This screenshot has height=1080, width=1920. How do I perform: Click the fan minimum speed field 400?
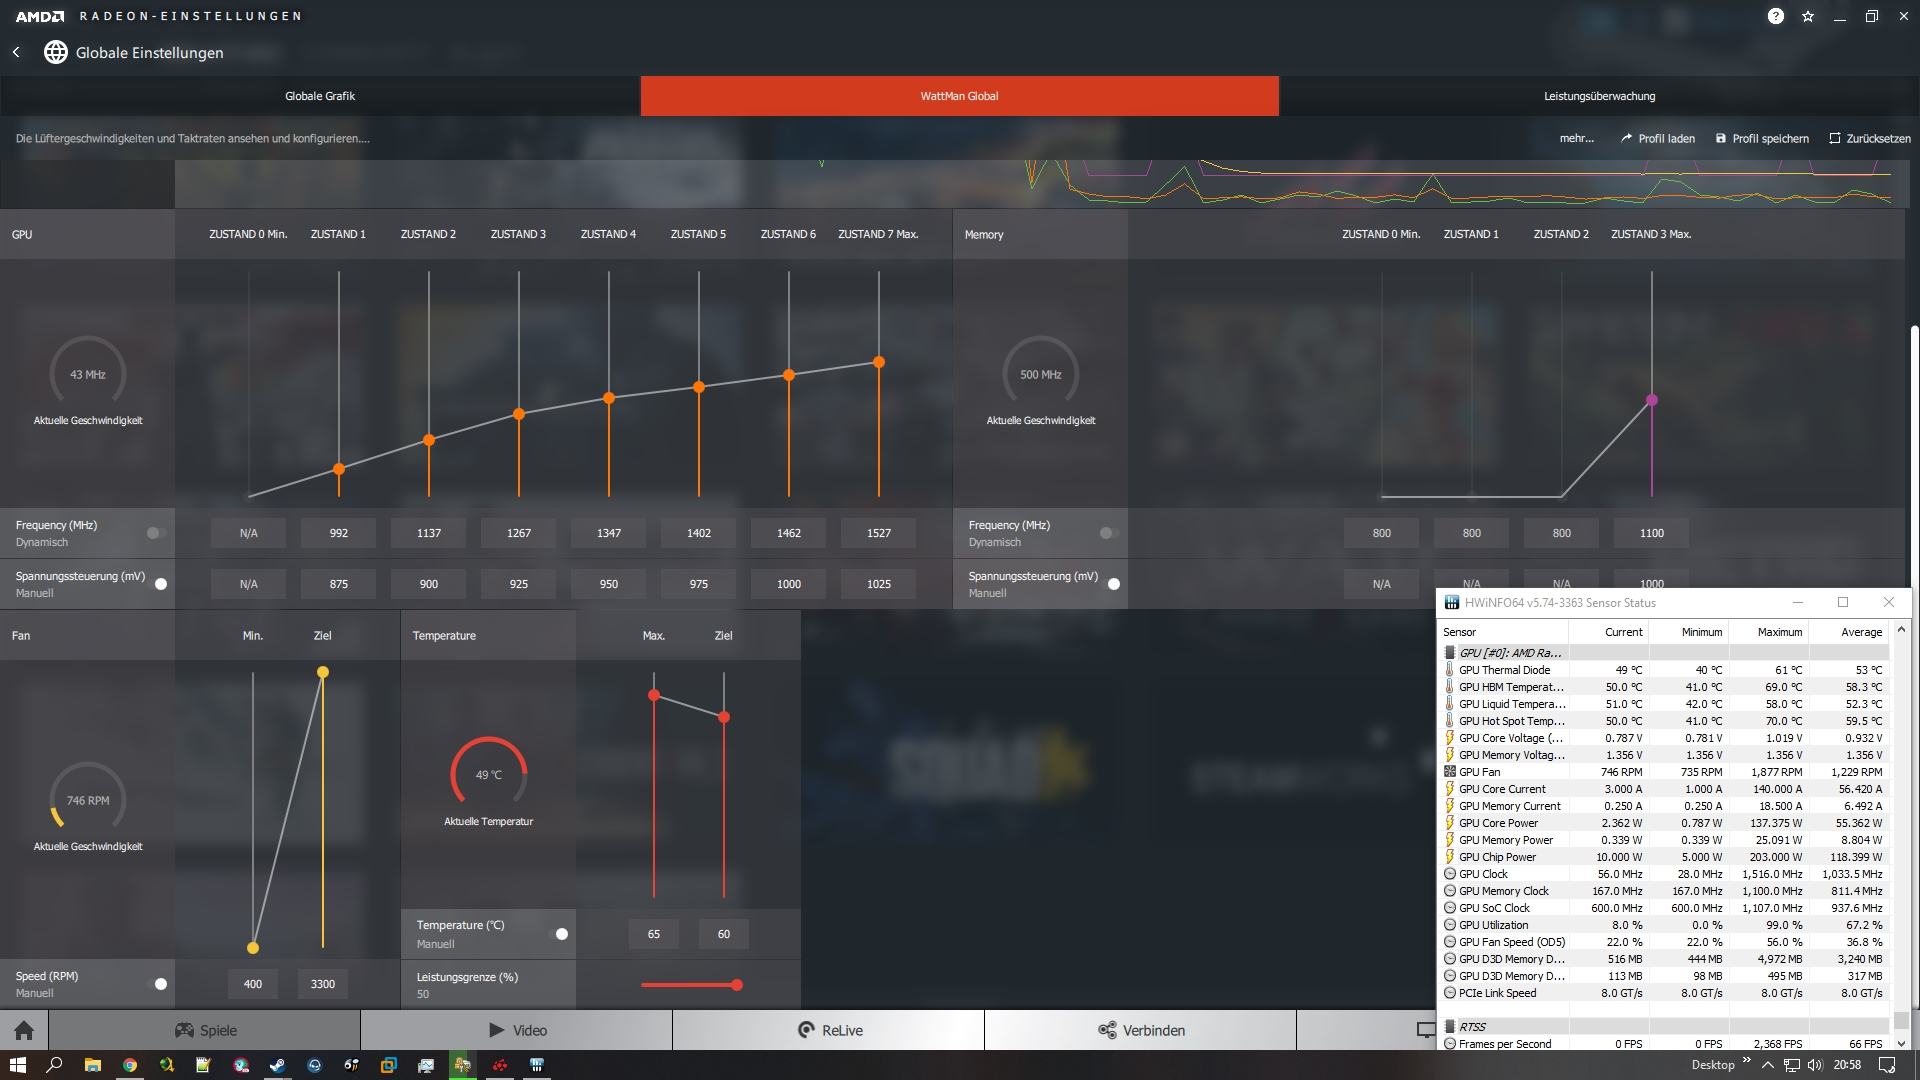coord(253,984)
